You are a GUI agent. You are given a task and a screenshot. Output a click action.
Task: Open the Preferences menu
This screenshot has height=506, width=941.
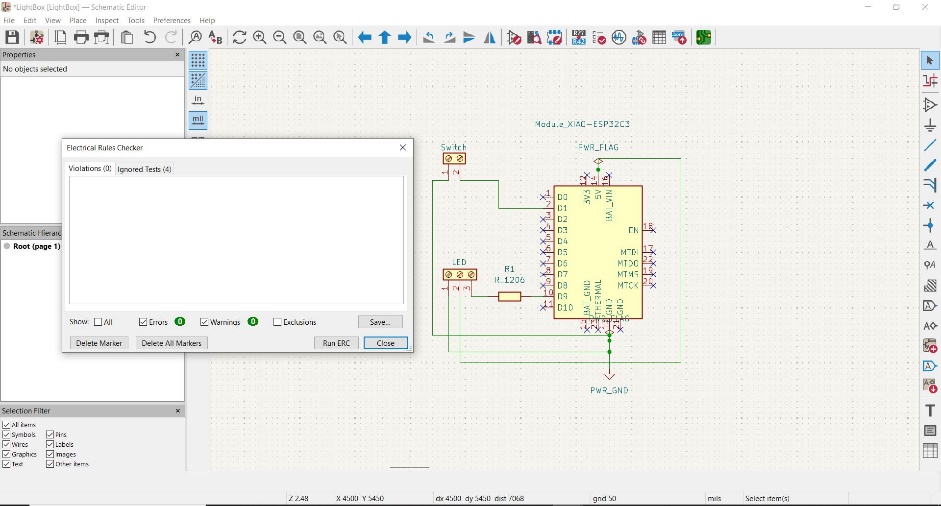click(172, 20)
